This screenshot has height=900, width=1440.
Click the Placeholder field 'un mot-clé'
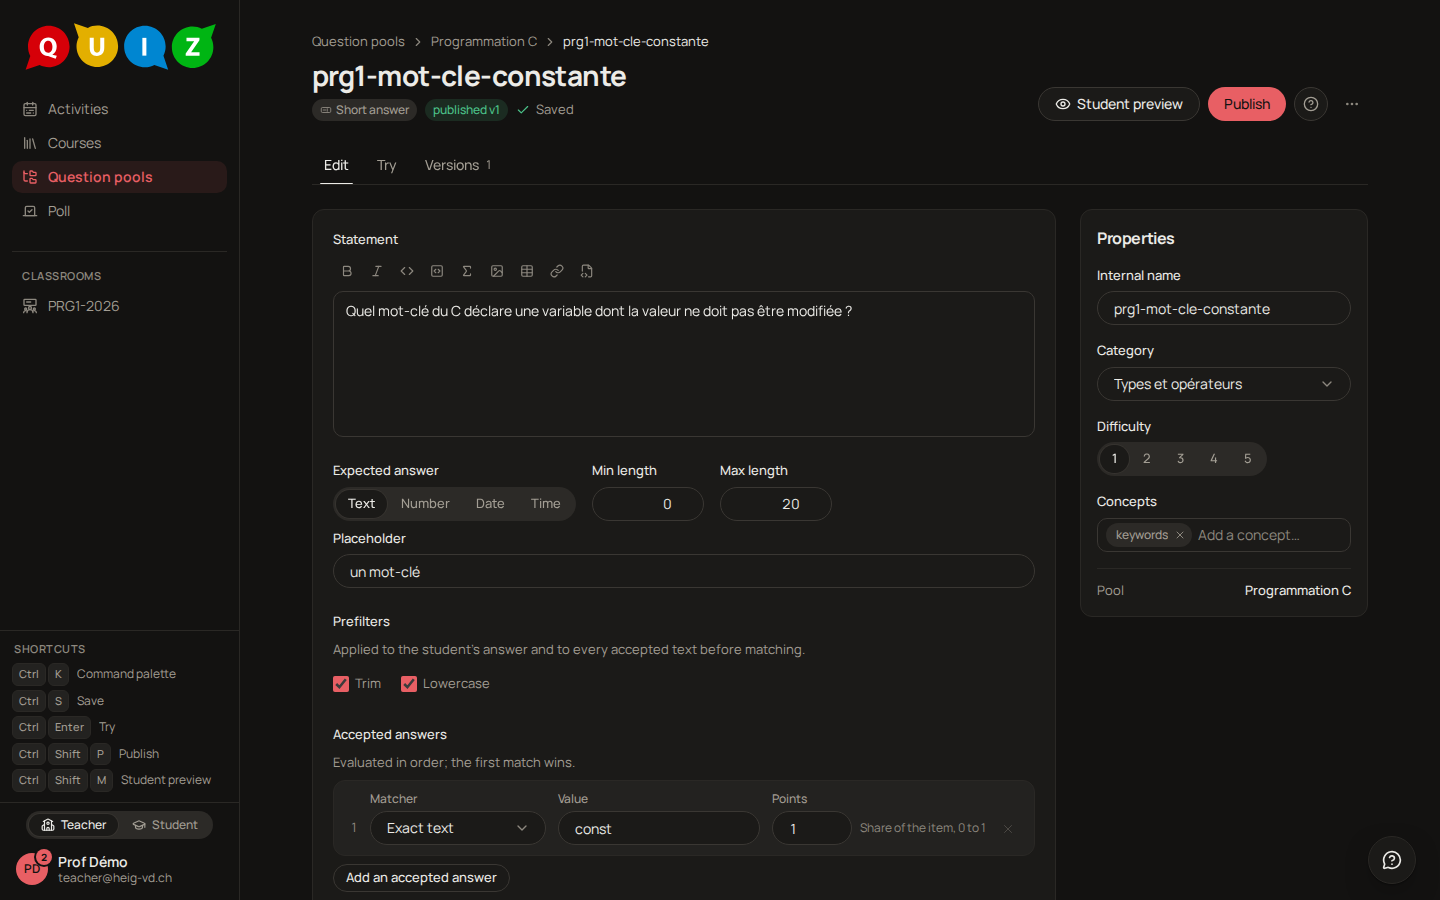tap(684, 571)
